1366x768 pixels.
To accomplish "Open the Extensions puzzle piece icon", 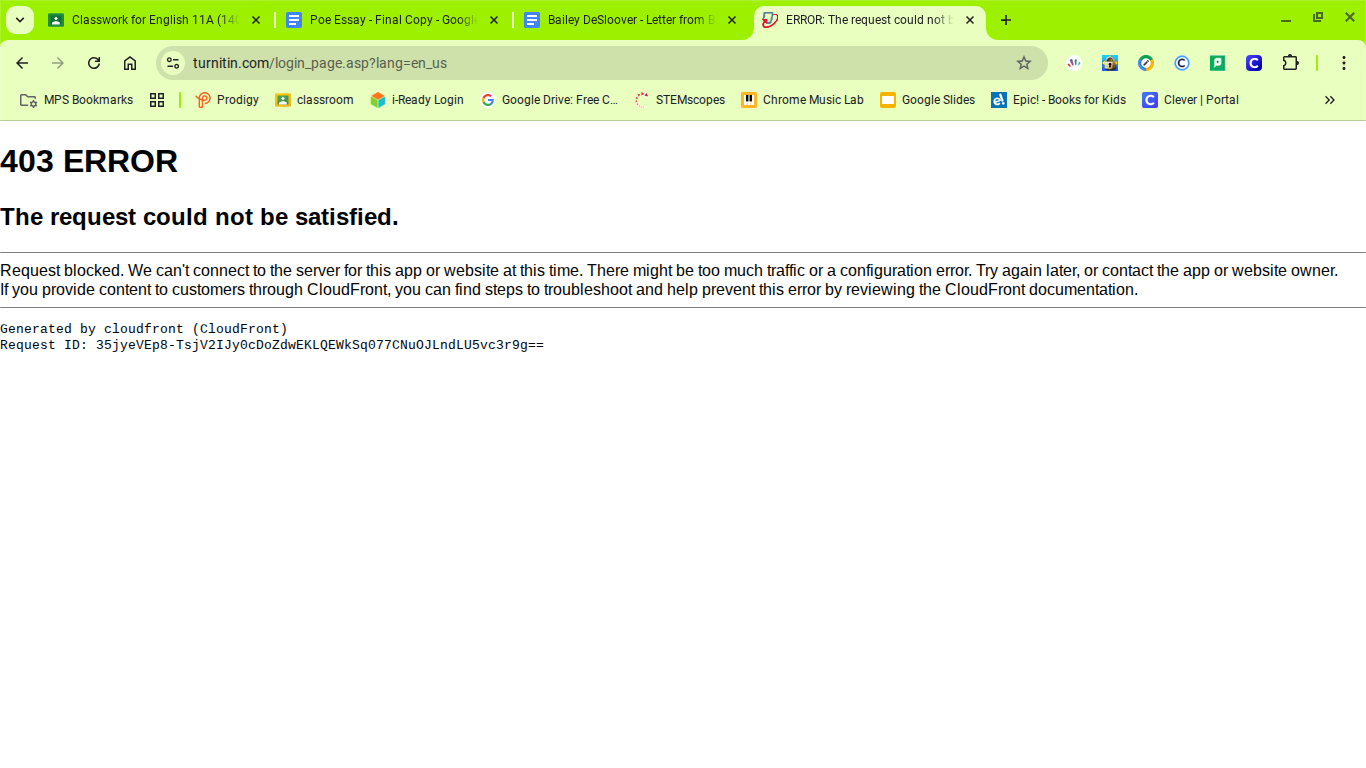I will 1290,63.
